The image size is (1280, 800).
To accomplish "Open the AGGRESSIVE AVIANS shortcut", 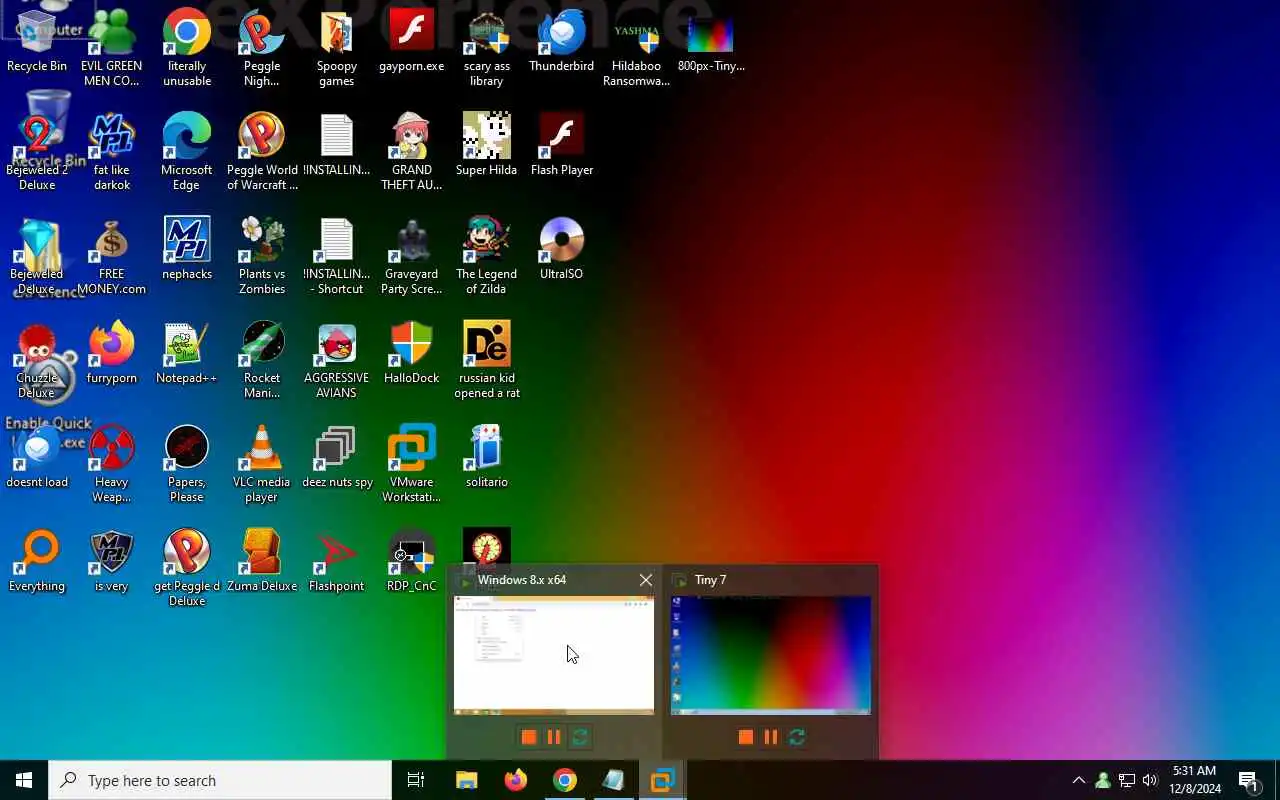I will (x=337, y=360).
